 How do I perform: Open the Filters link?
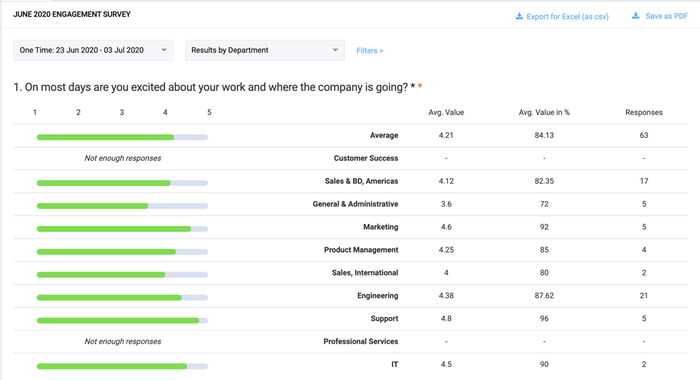tap(370, 50)
